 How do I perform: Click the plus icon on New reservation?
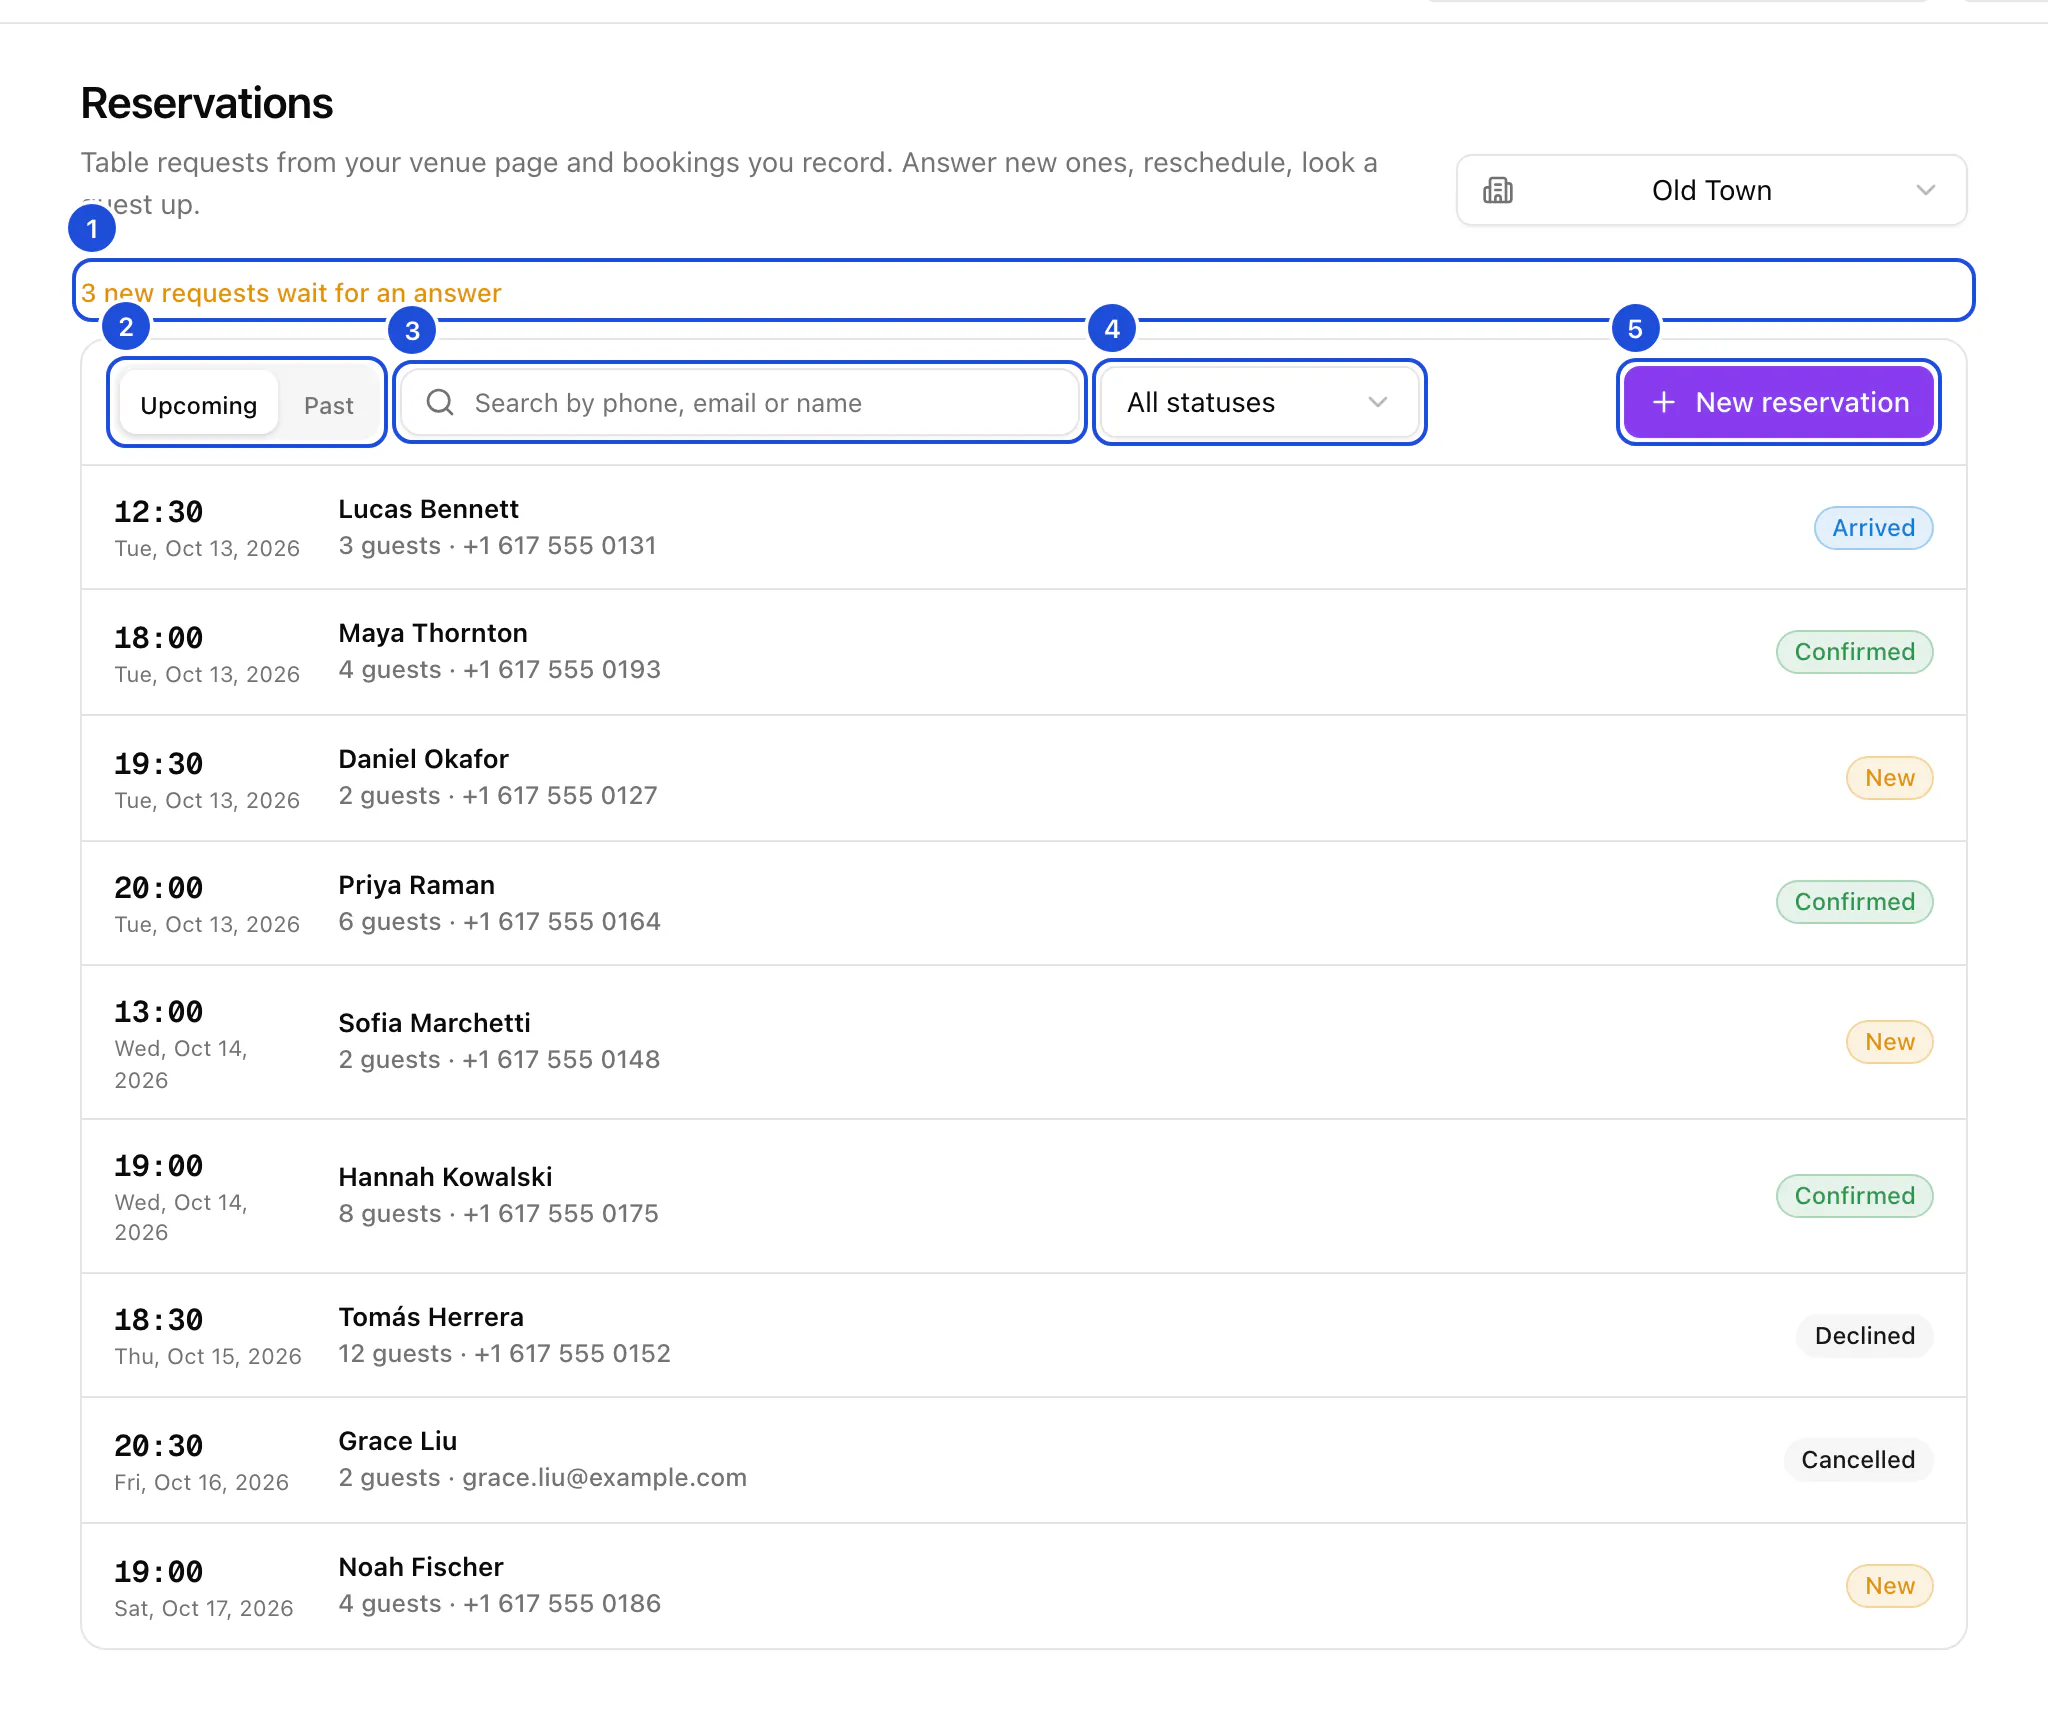(x=1663, y=402)
